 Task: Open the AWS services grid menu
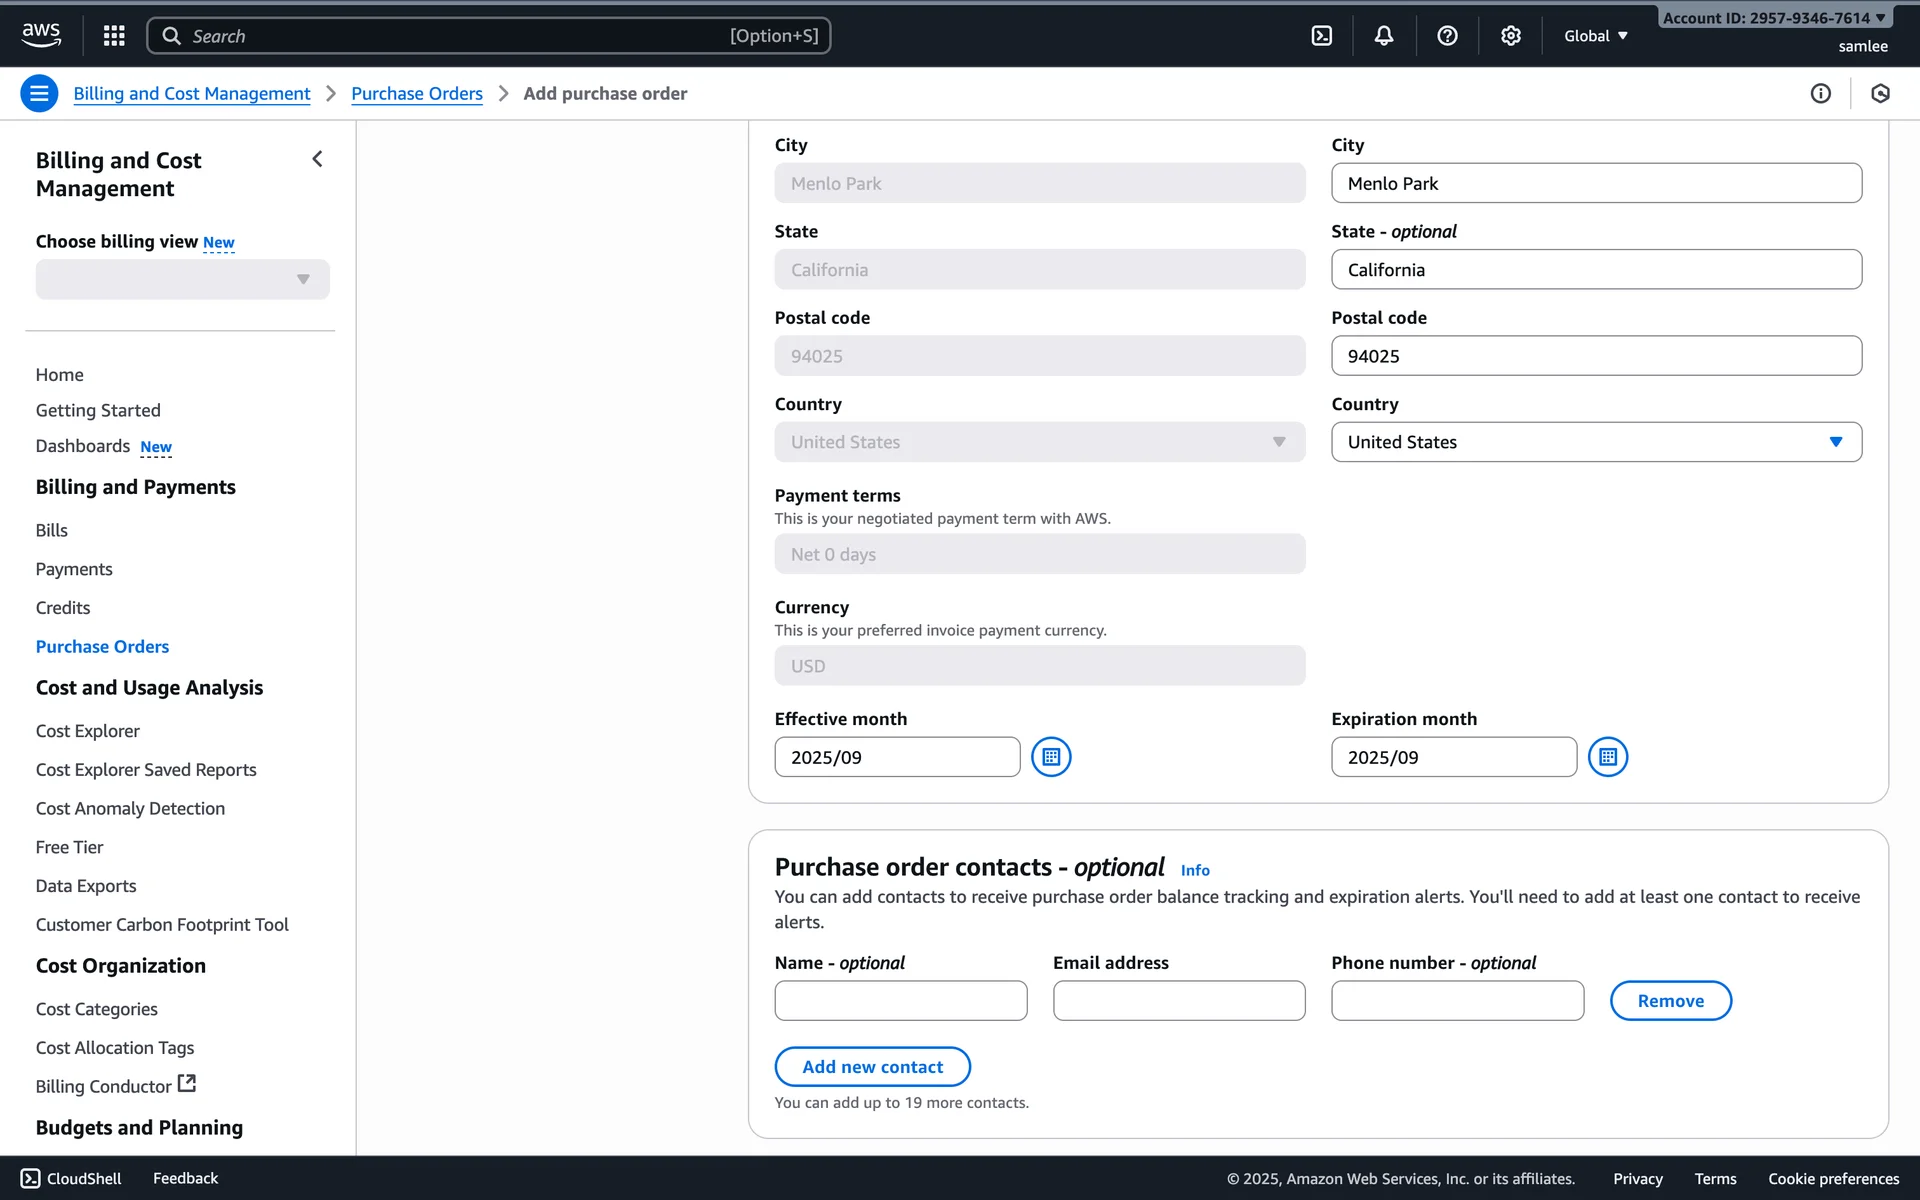point(114,36)
